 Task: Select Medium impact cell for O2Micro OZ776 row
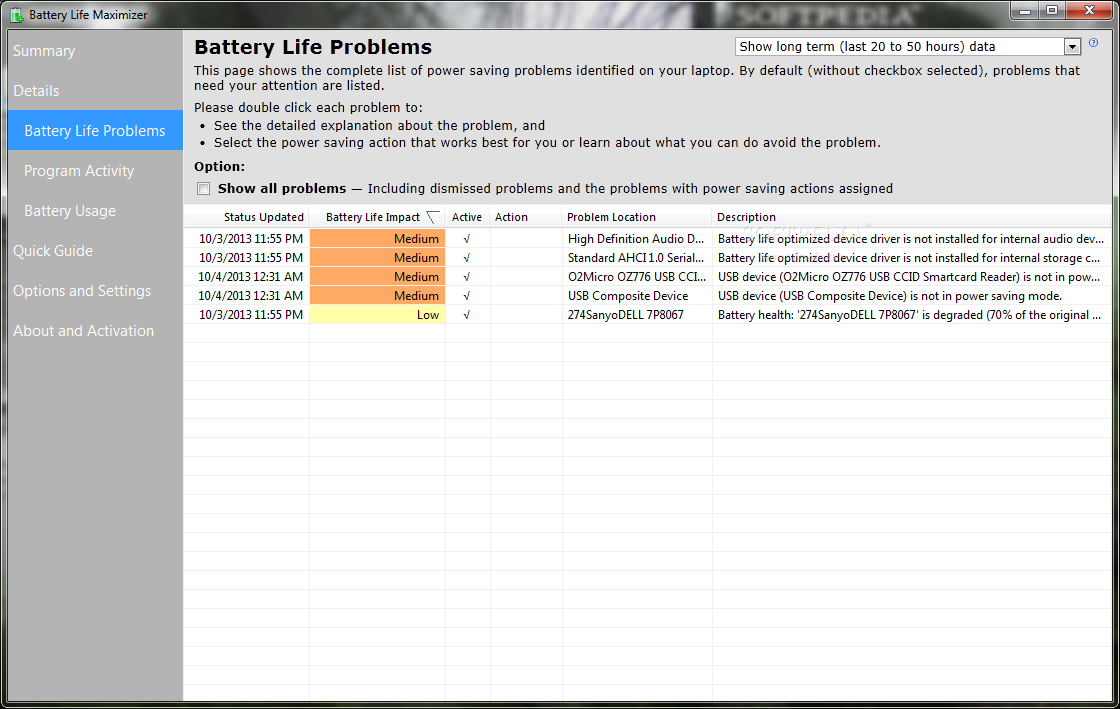point(377,277)
